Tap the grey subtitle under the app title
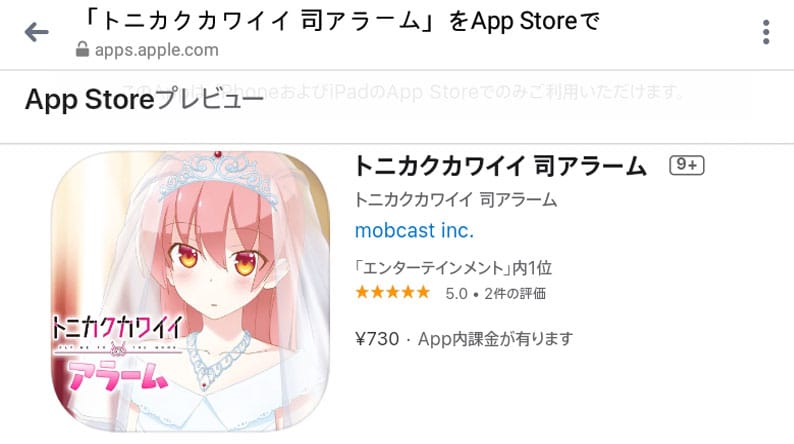The width and height of the screenshot is (794, 444). click(456, 200)
